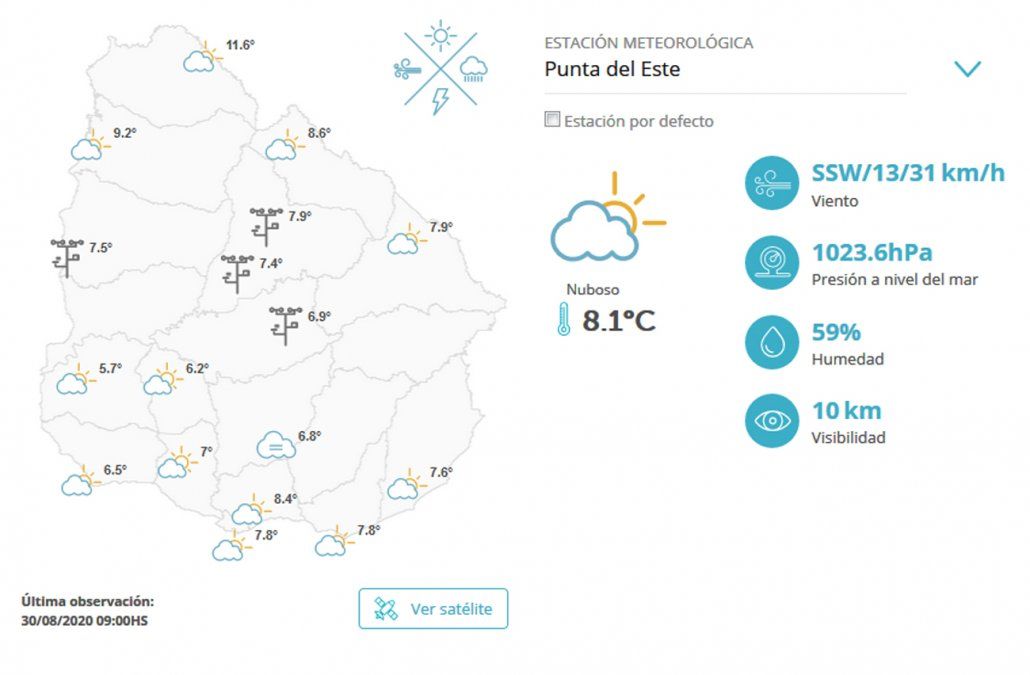The height and width of the screenshot is (675, 1030).
Task: Click the satellite icon in Ver satélite
Action: click(x=385, y=609)
